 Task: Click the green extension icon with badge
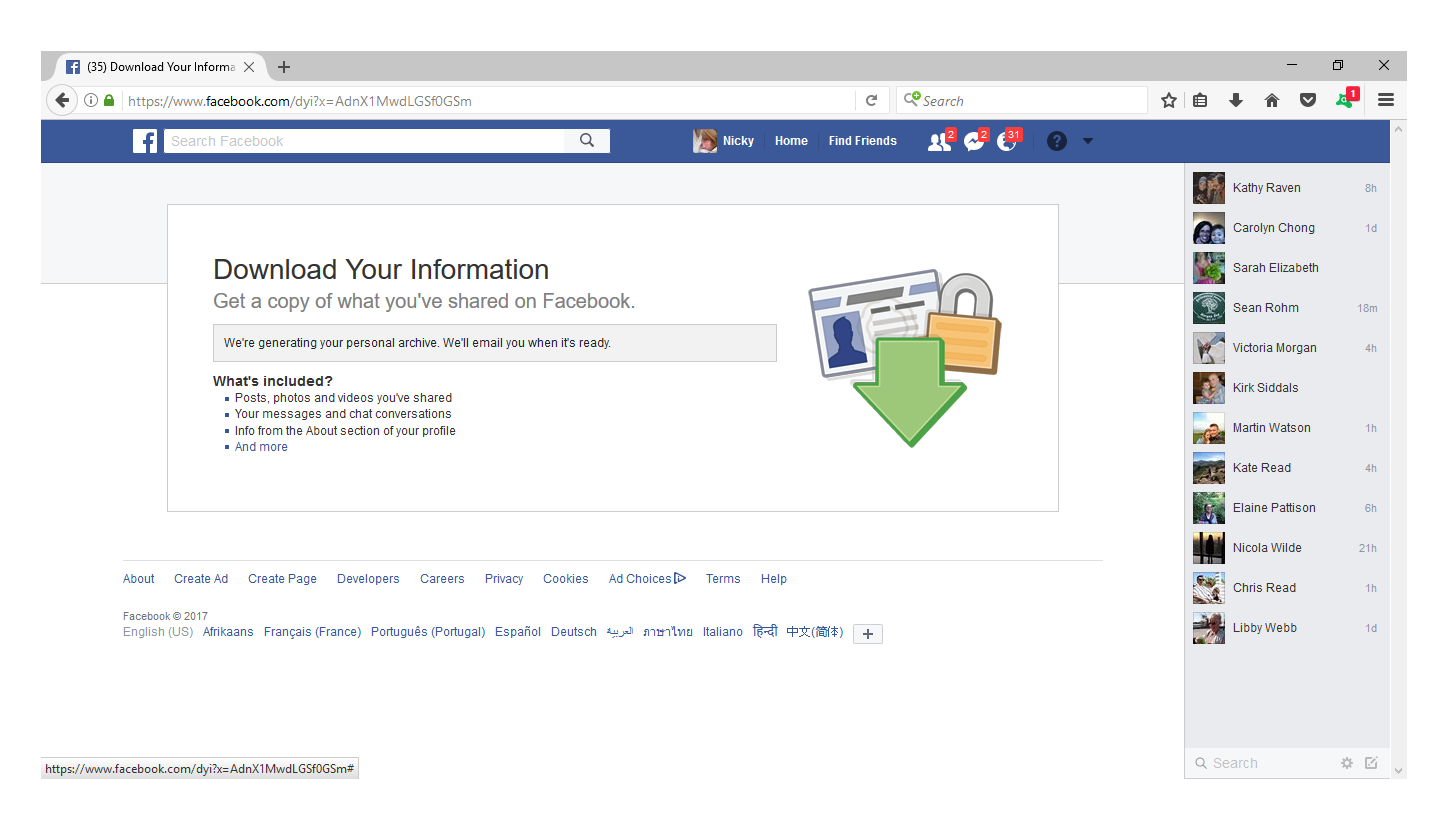(1345, 99)
